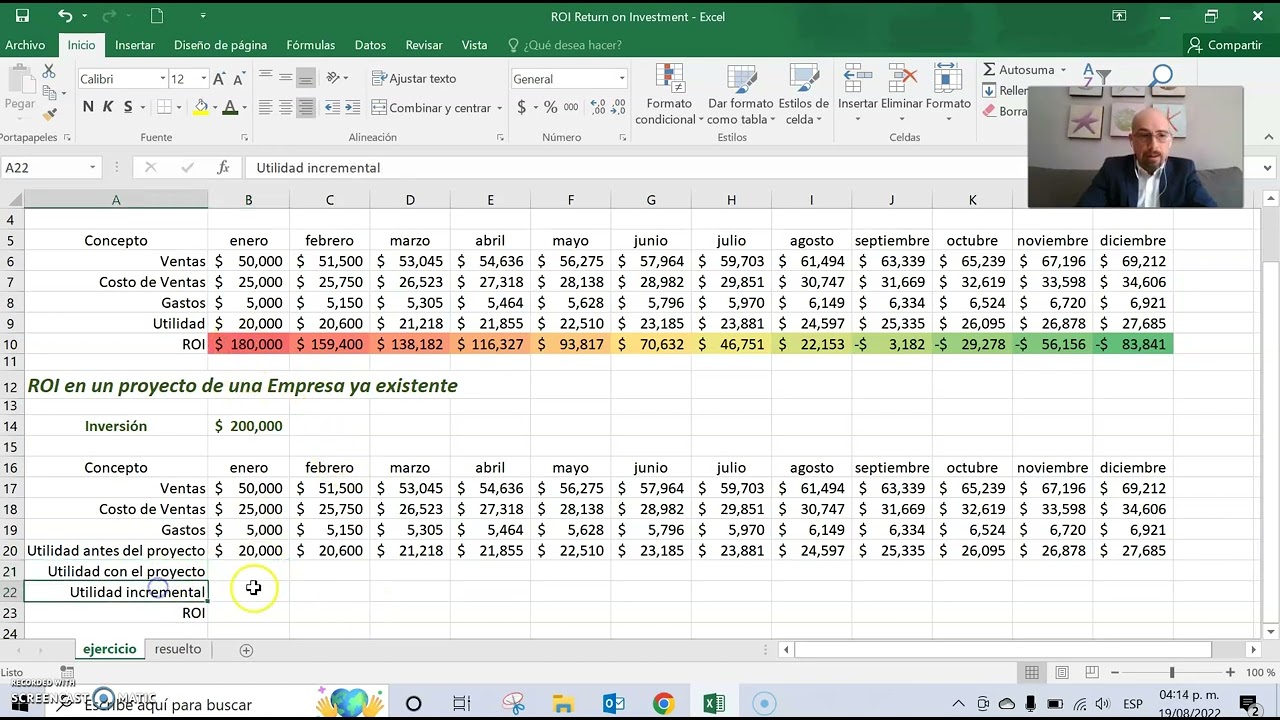Select Dar formato como tabla
Image resolution: width=1280 pixels, height=720 pixels.
click(741, 94)
